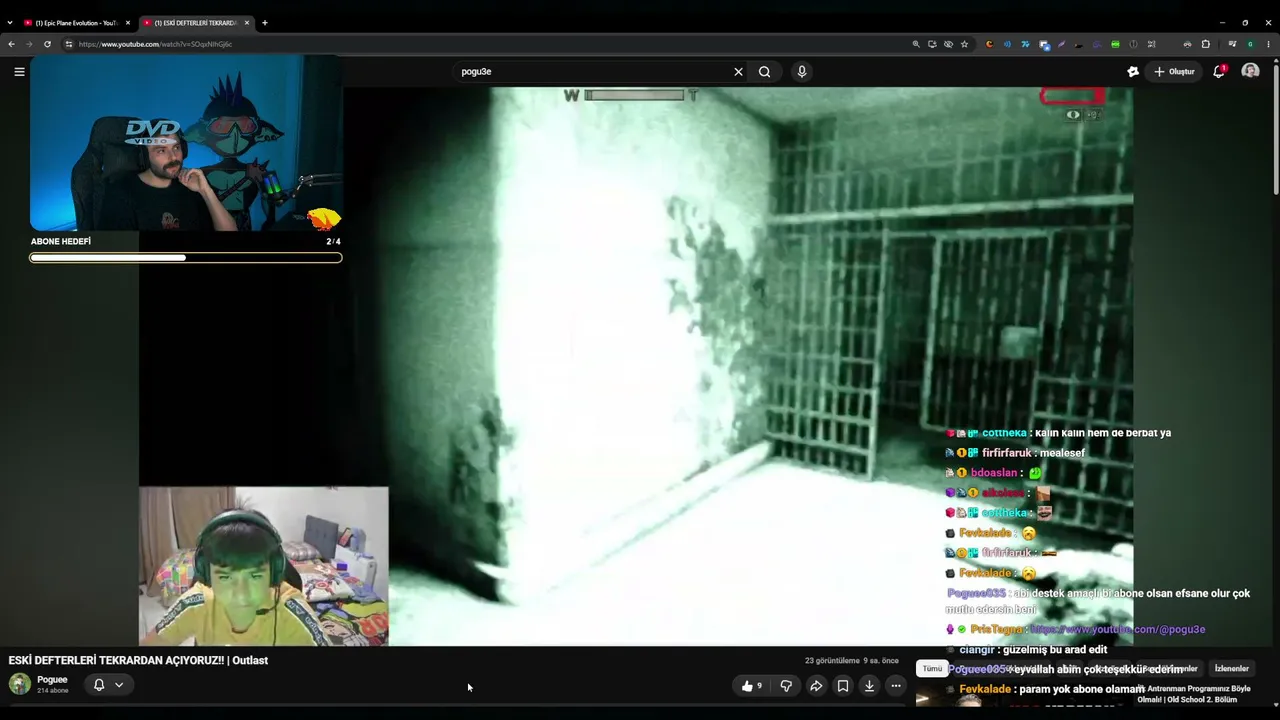View site information in address bar
Viewport: 1280px width, 720px height.
69,44
